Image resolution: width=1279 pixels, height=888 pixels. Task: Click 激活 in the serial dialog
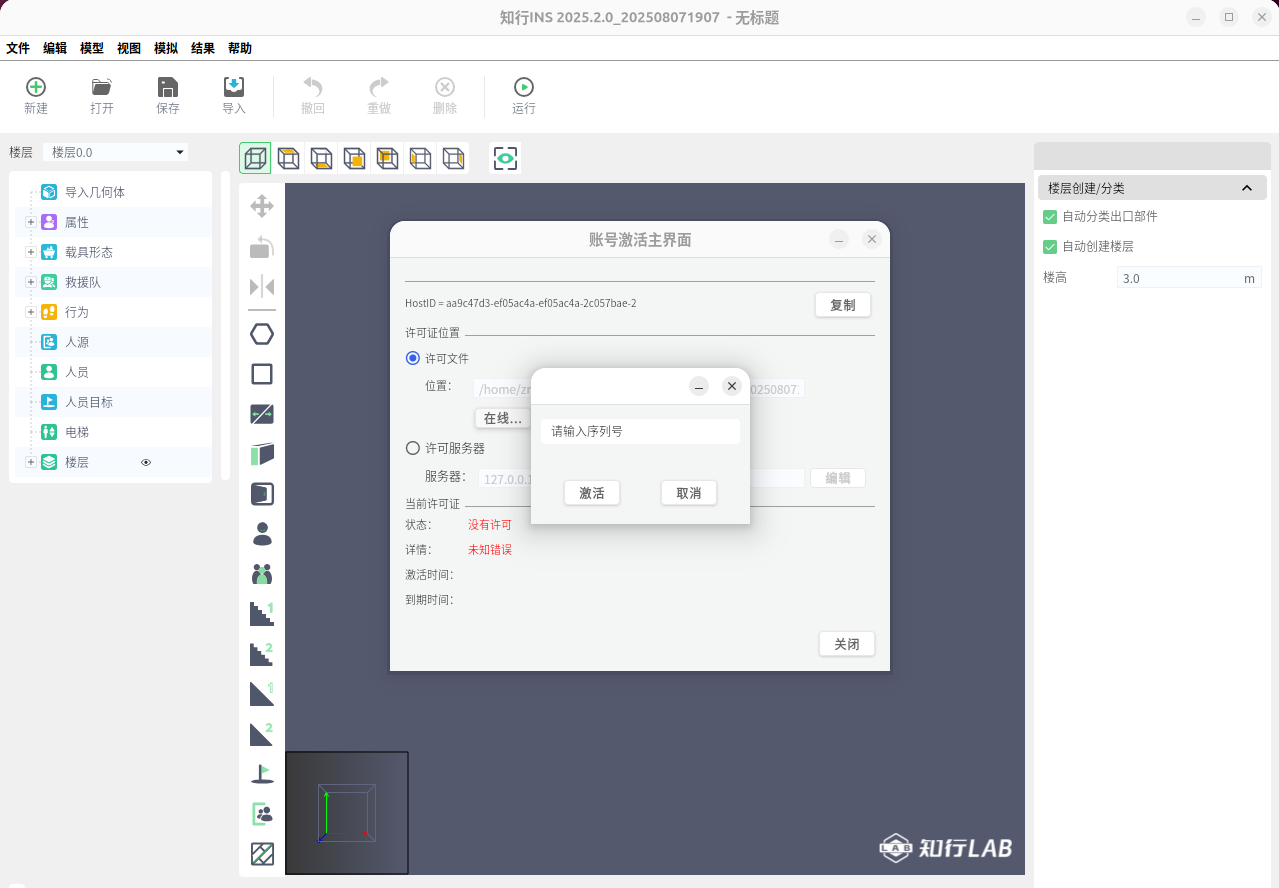(592, 493)
